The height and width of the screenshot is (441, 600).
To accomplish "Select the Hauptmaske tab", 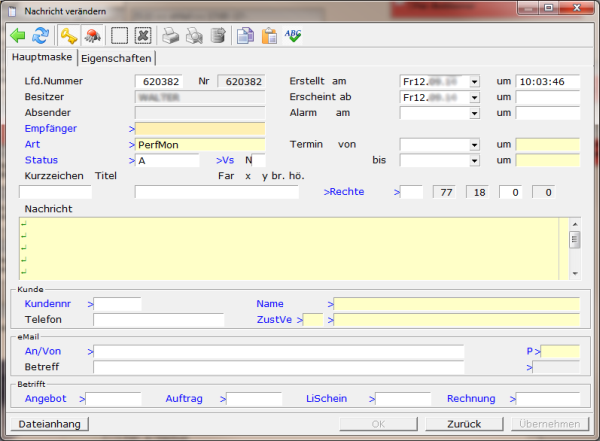I will pos(42,58).
